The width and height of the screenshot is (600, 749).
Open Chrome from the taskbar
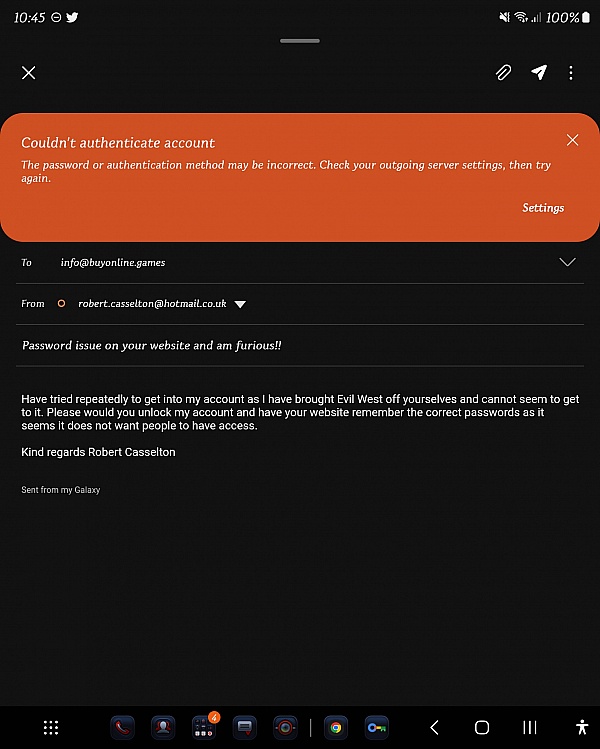click(x=336, y=728)
